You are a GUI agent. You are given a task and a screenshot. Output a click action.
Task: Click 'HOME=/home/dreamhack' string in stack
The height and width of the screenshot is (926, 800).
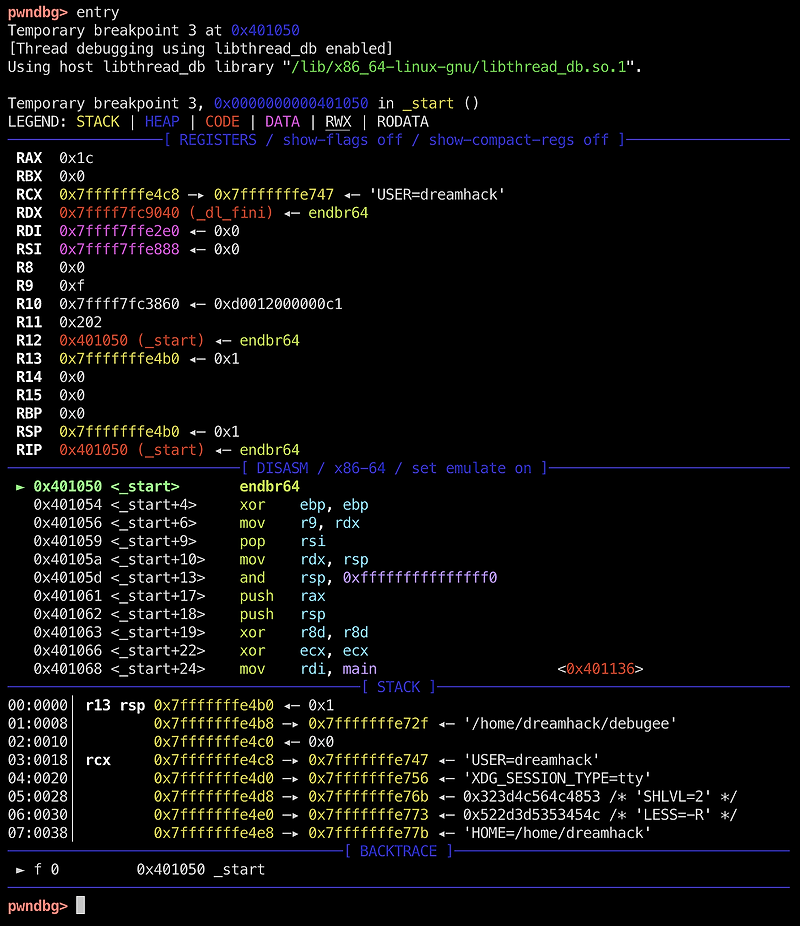(557, 833)
